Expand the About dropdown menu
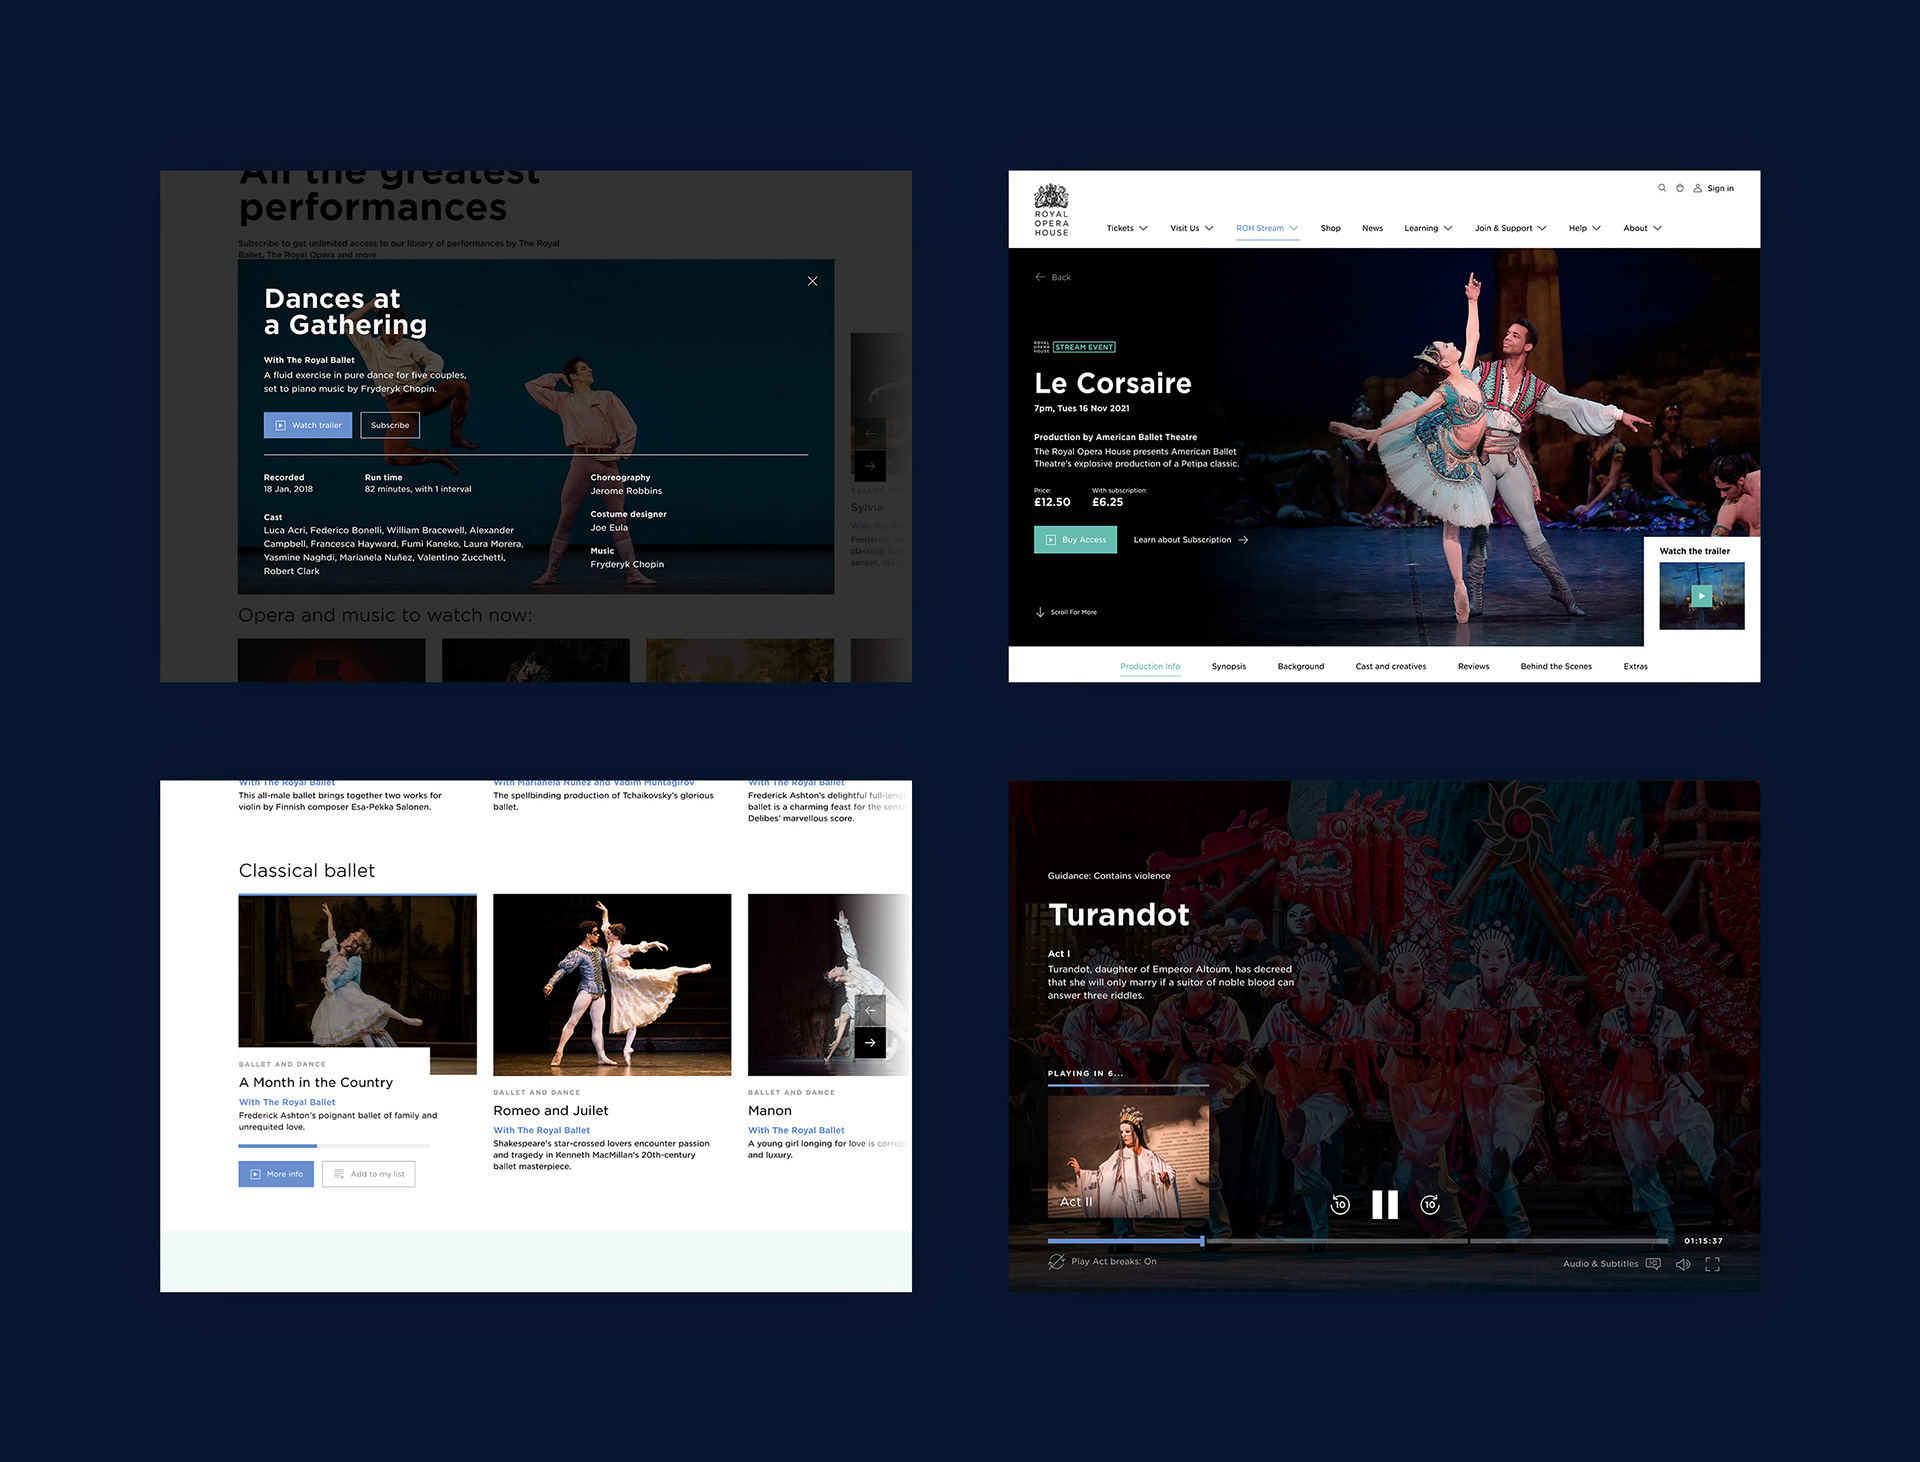The image size is (1920, 1462). pyautogui.click(x=1643, y=228)
